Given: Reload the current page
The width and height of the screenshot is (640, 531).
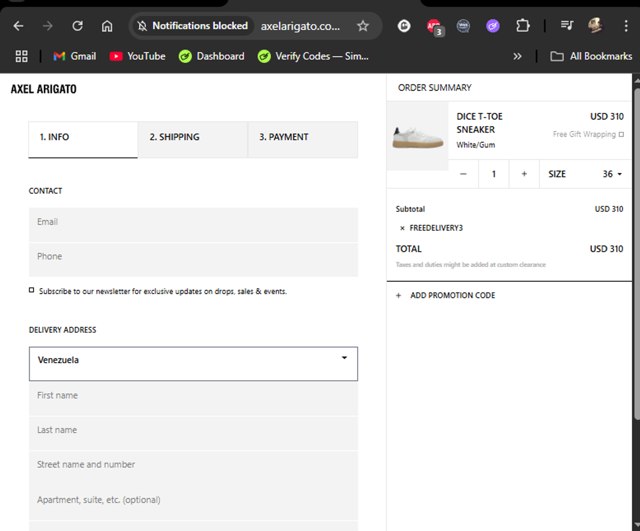Looking at the screenshot, I should (x=78, y=26).
